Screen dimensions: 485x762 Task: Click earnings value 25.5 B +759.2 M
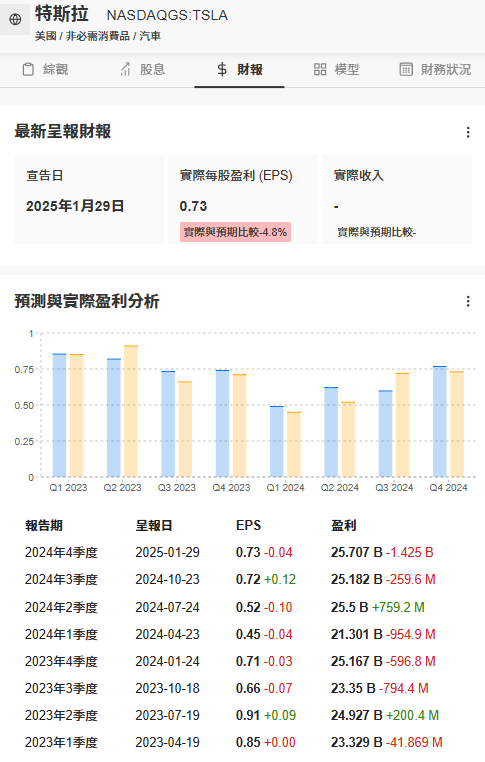(x=378, y=607)
